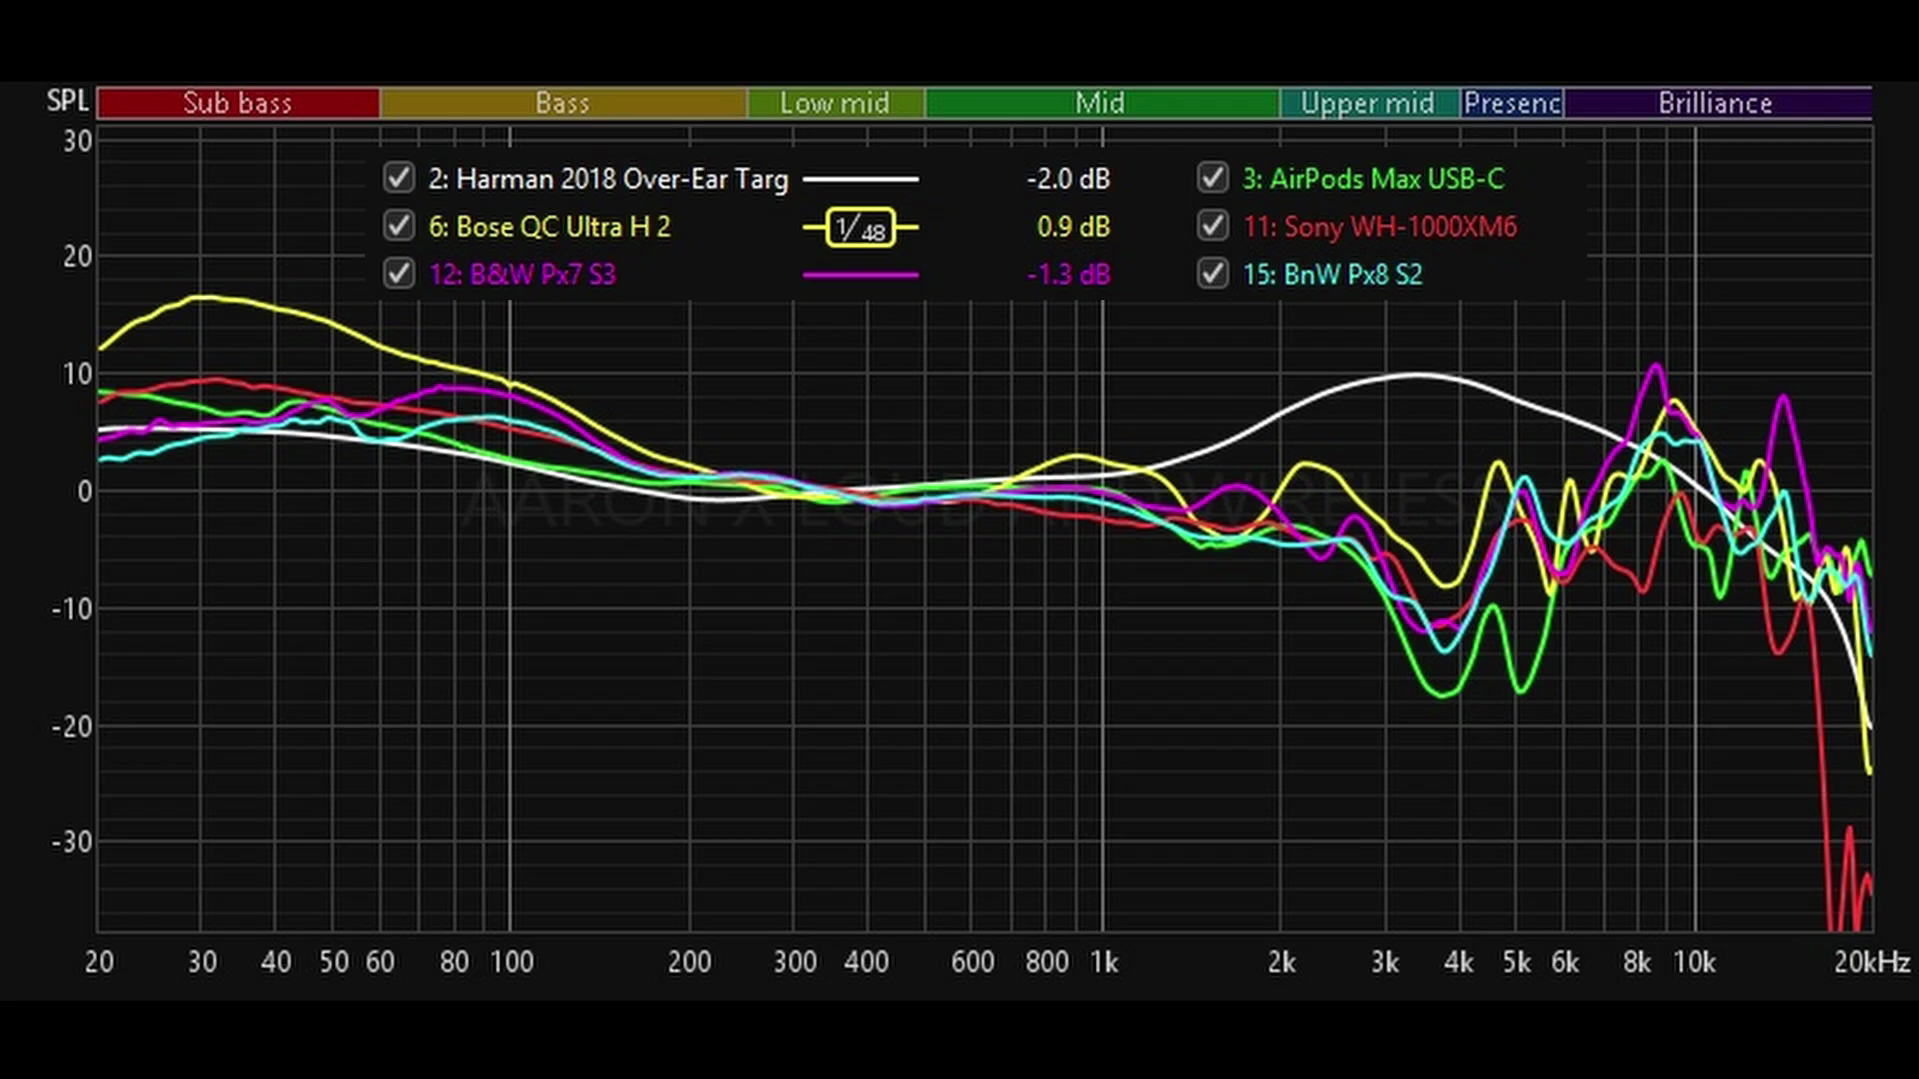Click the Presence band label
The height and width of the screenshot is (1079, 1919).
1512,103
